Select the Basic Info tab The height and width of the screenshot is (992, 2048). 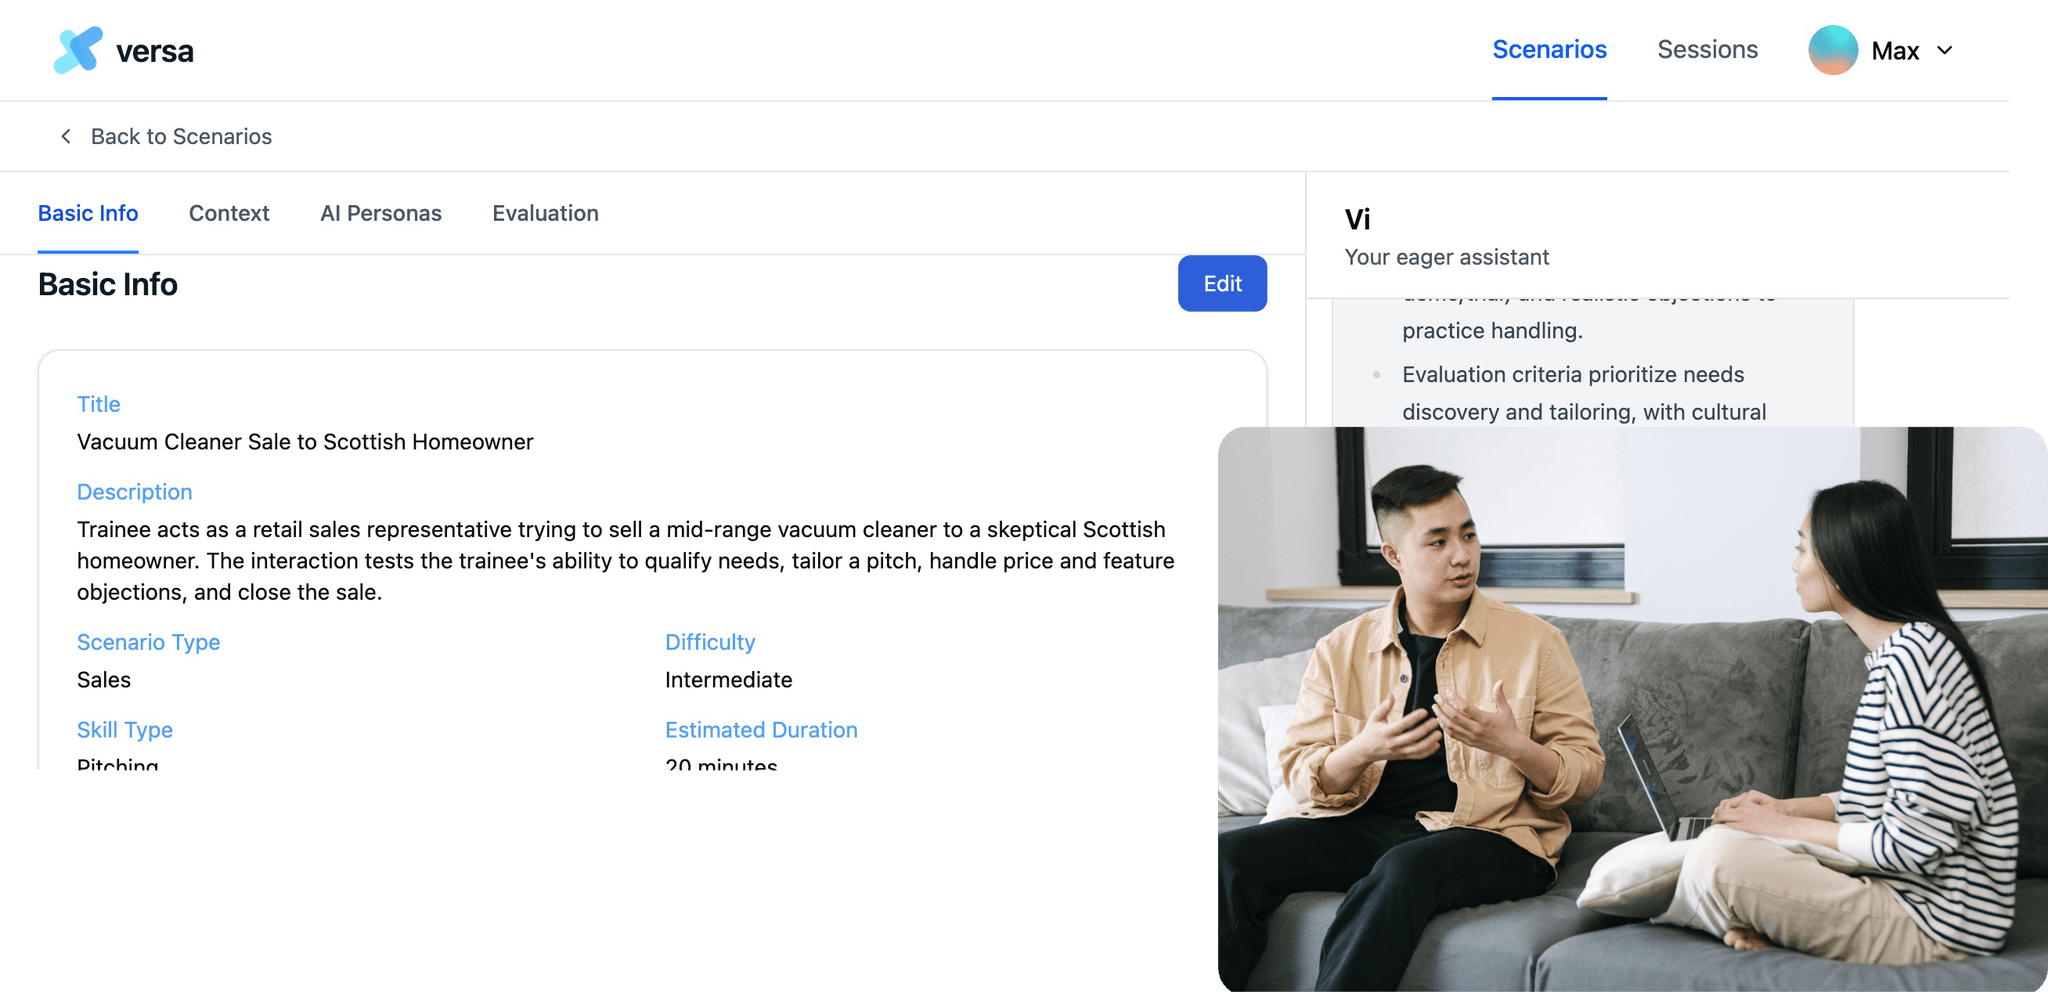click(88, 213)
